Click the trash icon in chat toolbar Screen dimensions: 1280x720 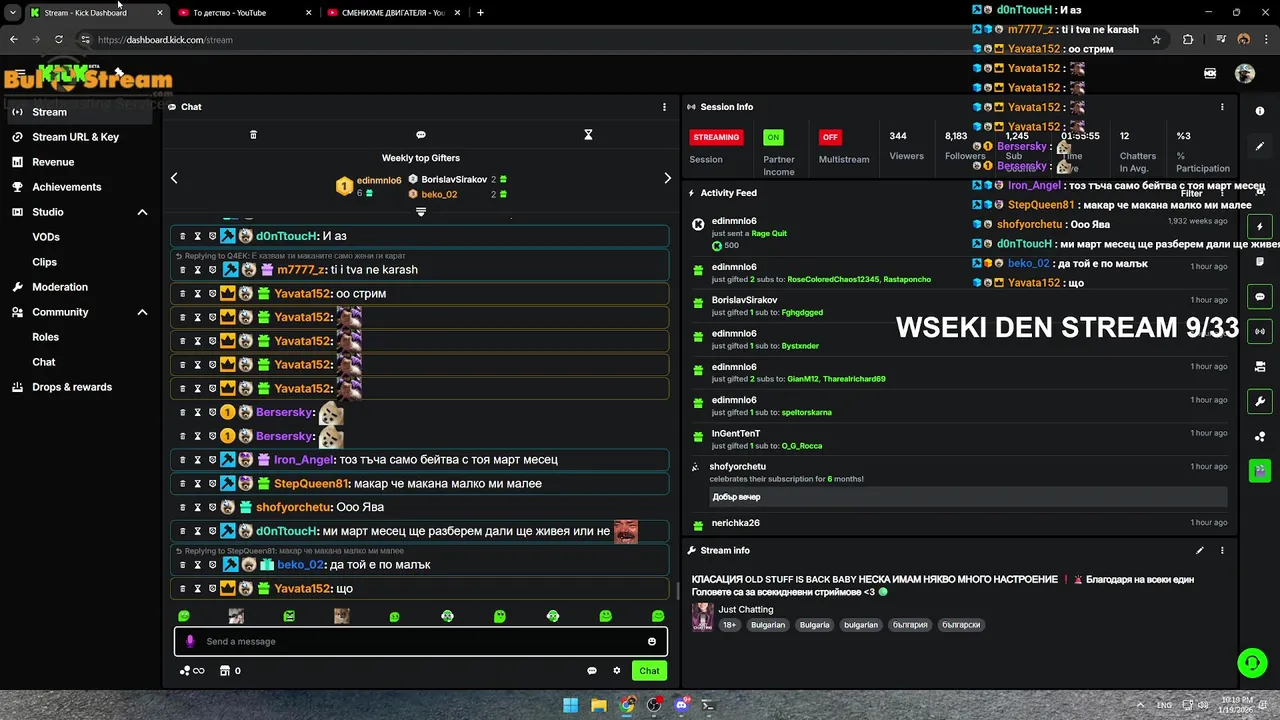(253, 135)
